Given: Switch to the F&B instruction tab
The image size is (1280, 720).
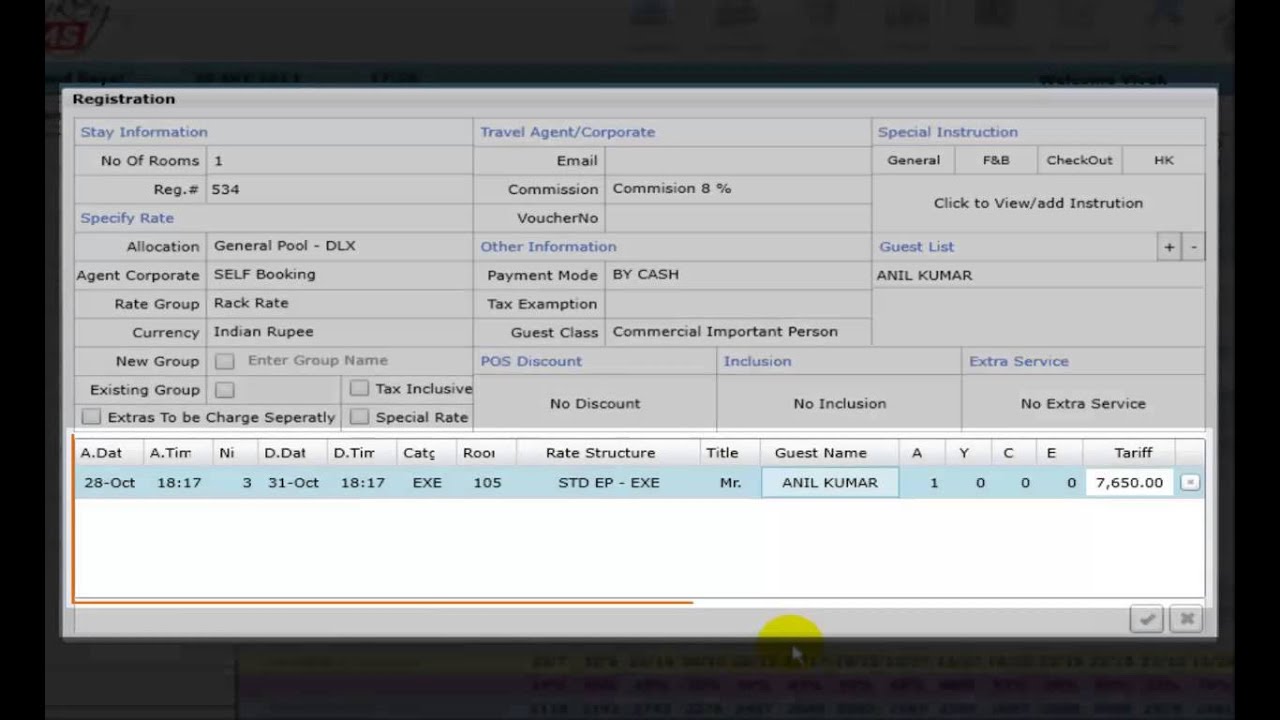Looking at the screenshot, I should point(995,160).
